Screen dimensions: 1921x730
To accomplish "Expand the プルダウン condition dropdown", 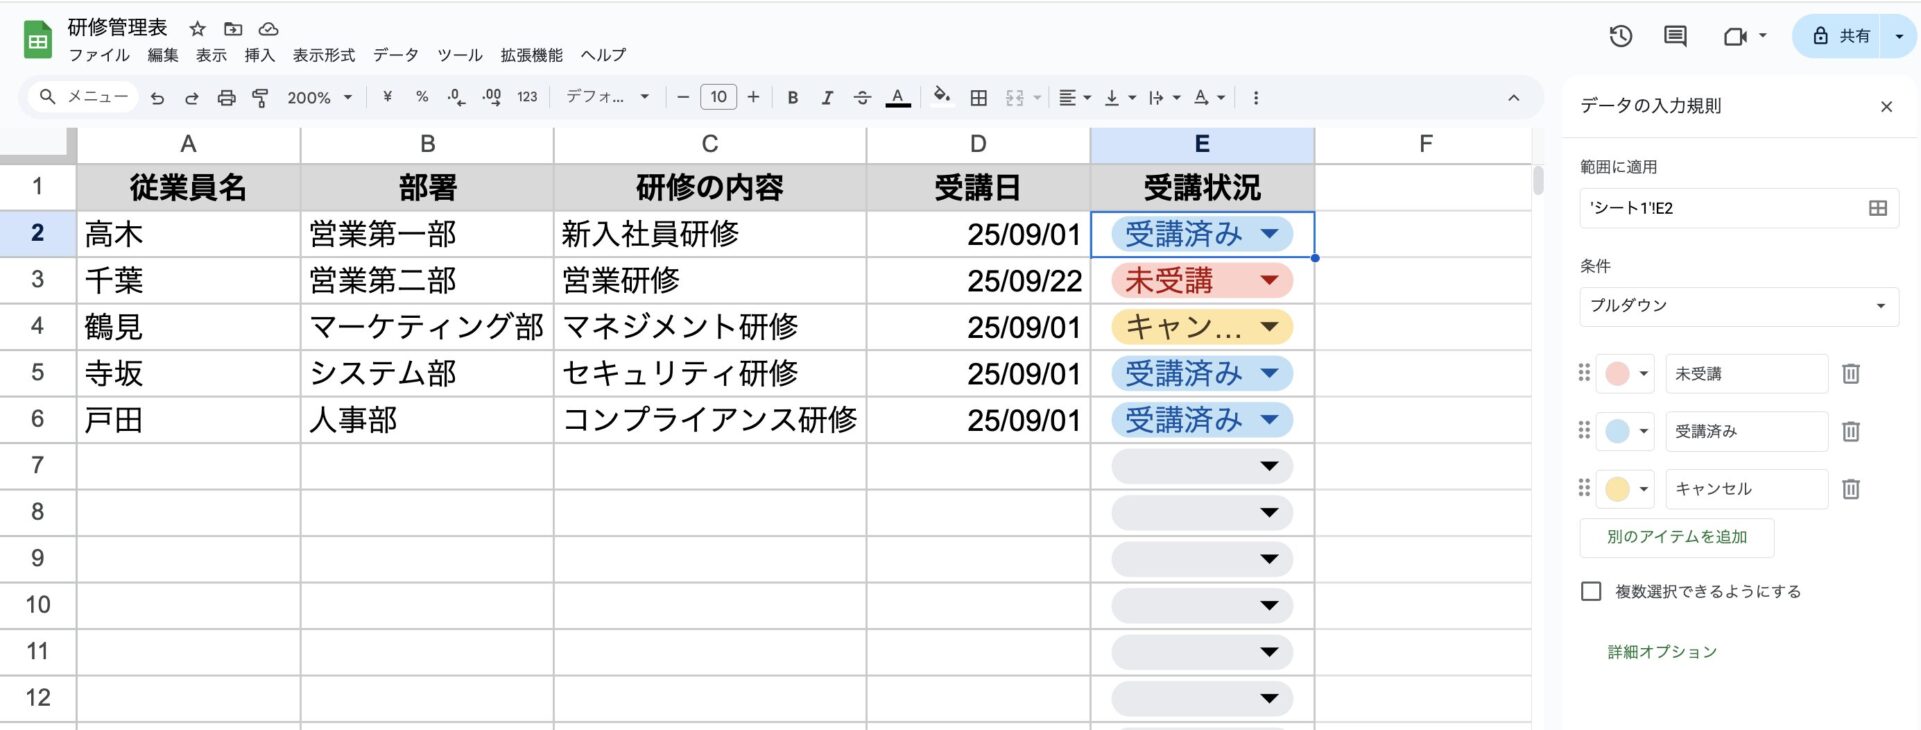I will pos(1738,306).
